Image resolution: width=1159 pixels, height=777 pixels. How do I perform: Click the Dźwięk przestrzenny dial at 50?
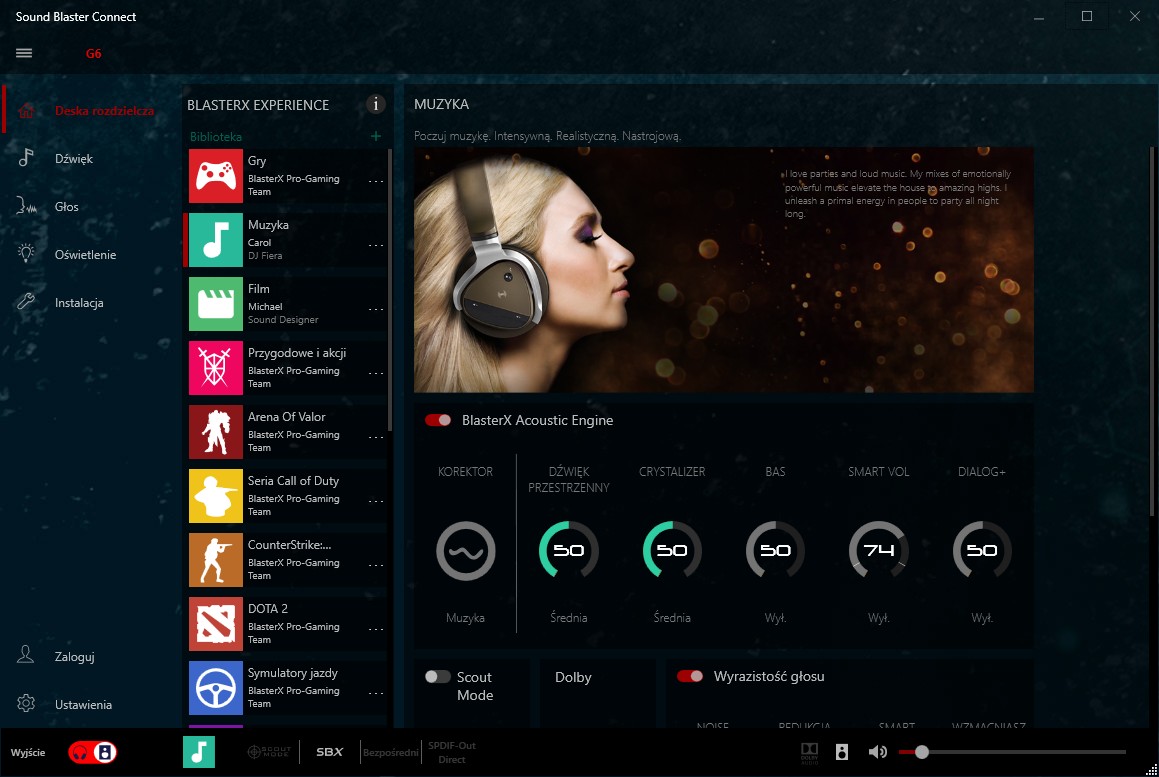tap(568, 551)
